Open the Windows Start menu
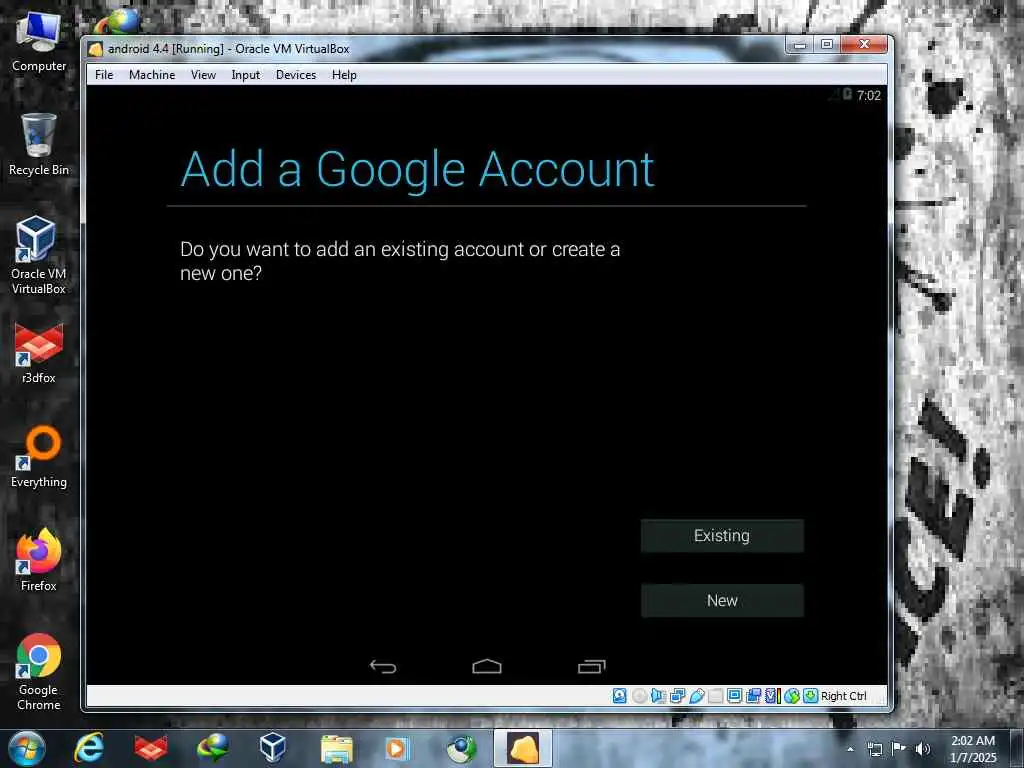Image resolution: width=1024 pixels, height=768 pixels. point(26,748)
